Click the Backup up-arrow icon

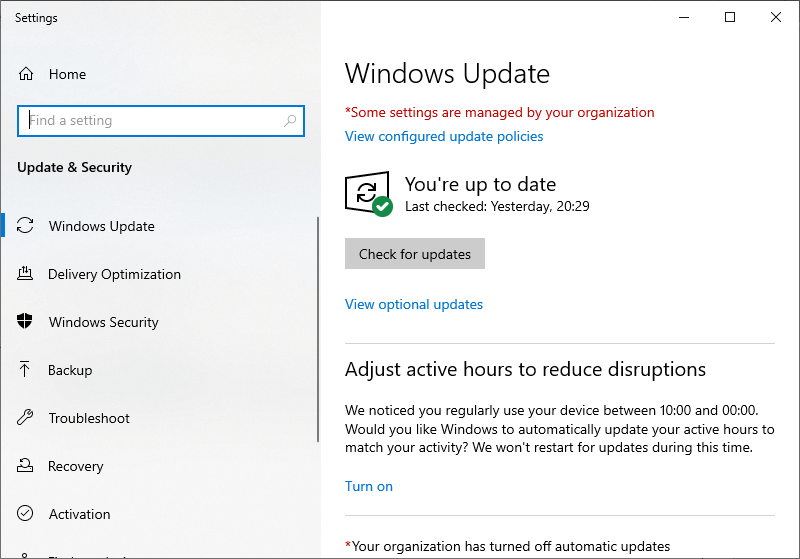click(x=24, y=369)
